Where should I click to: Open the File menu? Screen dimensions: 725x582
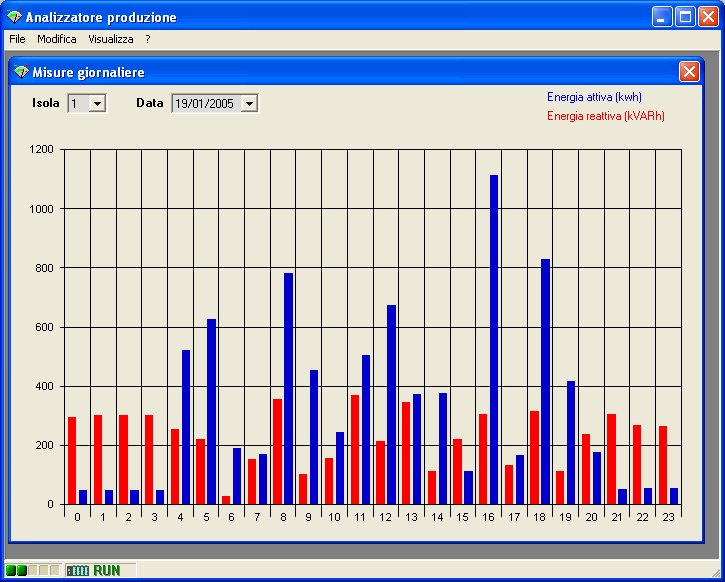click(x=17, y=39)
